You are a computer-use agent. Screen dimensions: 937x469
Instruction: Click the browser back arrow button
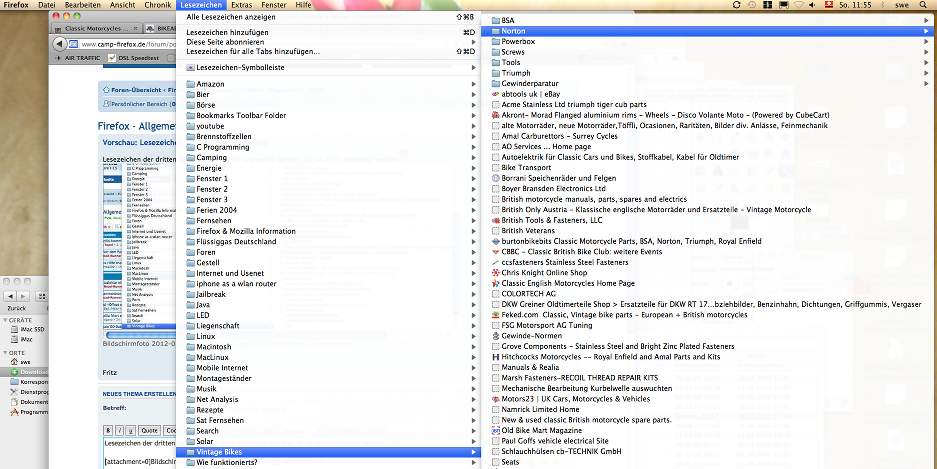click(x=58, y=44)
